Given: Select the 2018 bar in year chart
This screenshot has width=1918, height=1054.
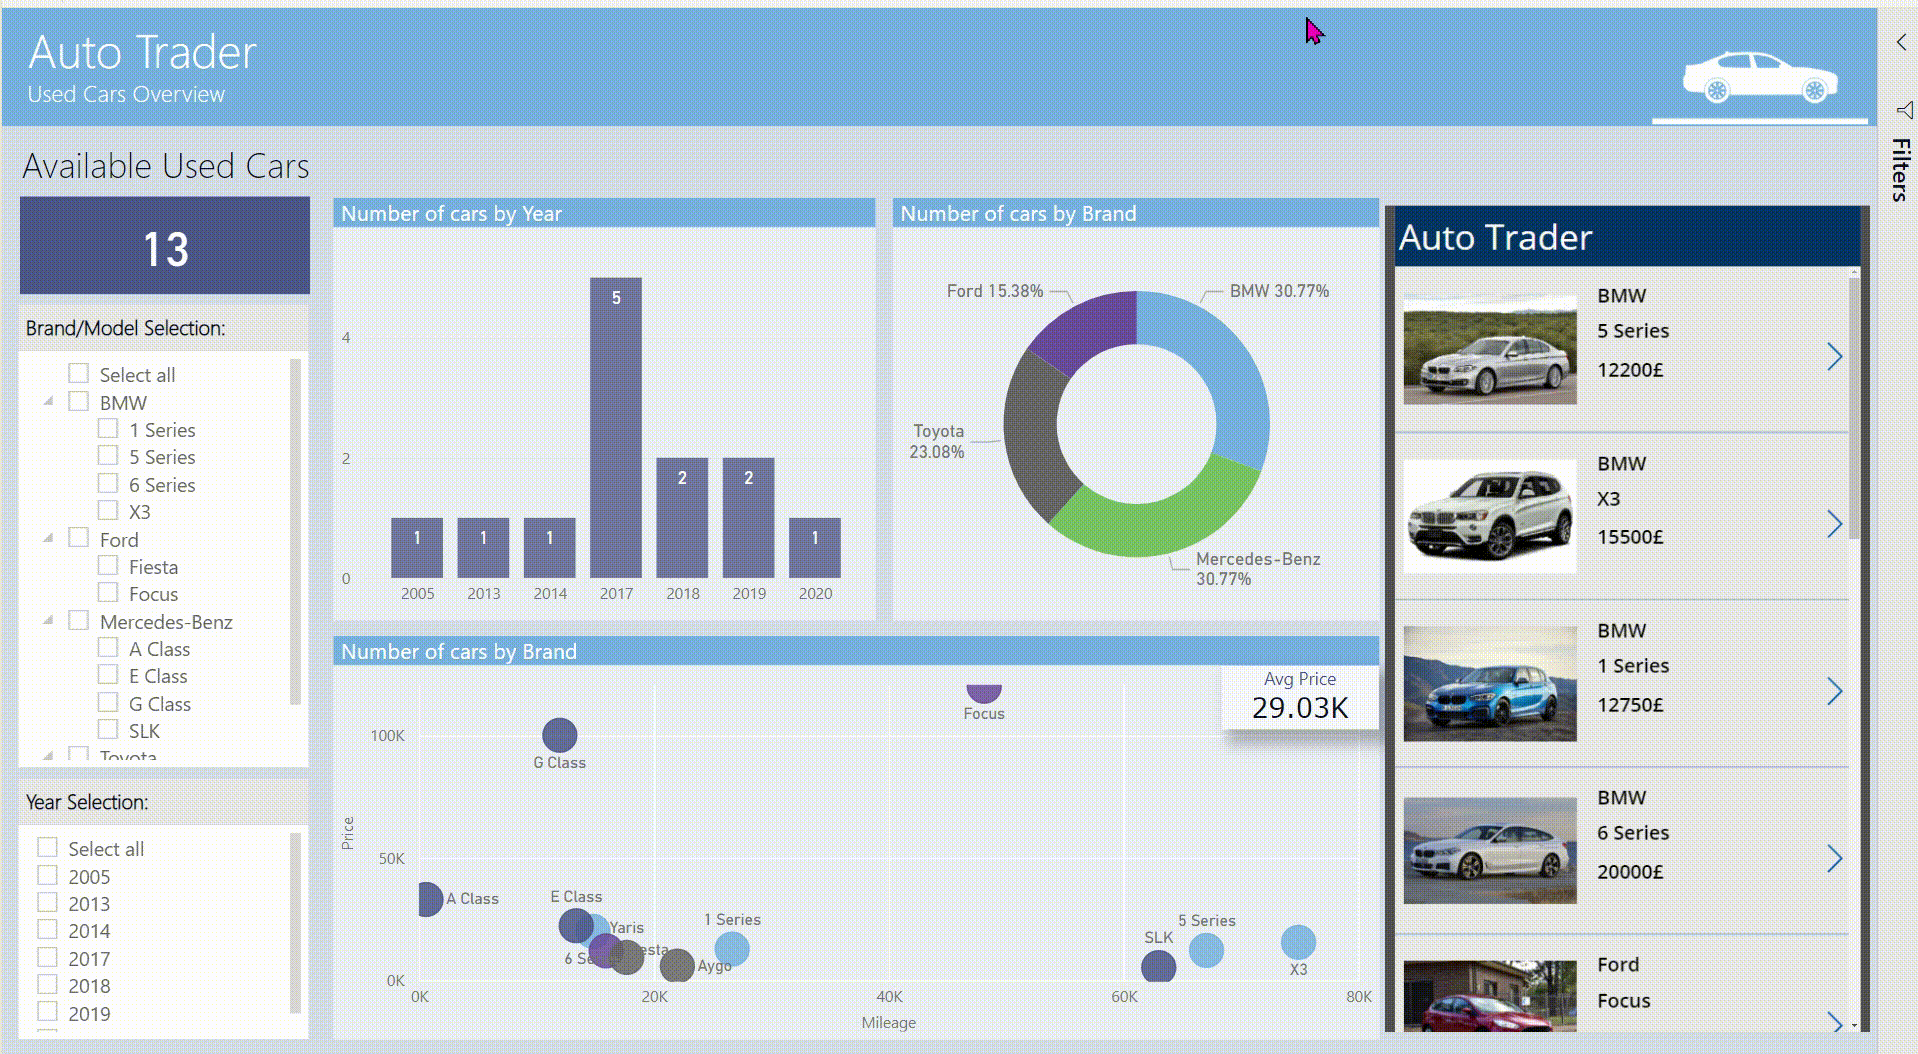Looking at the screenshot, I should point(682,518).
